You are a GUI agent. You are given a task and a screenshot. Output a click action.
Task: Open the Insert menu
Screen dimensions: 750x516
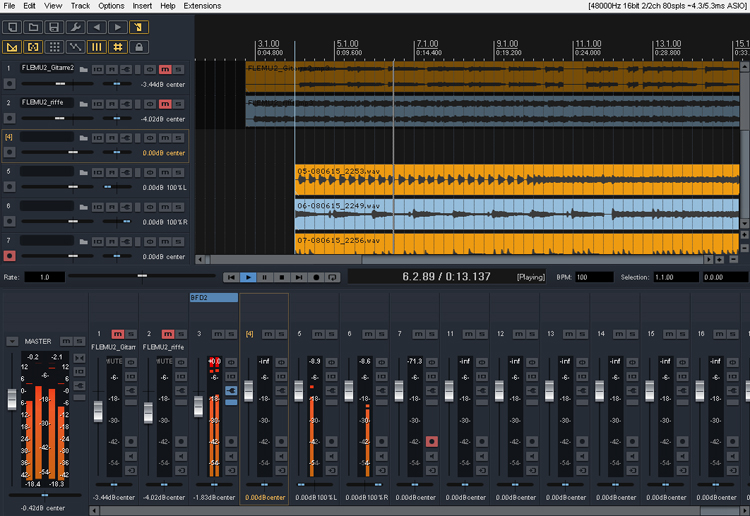coord(142,6)
